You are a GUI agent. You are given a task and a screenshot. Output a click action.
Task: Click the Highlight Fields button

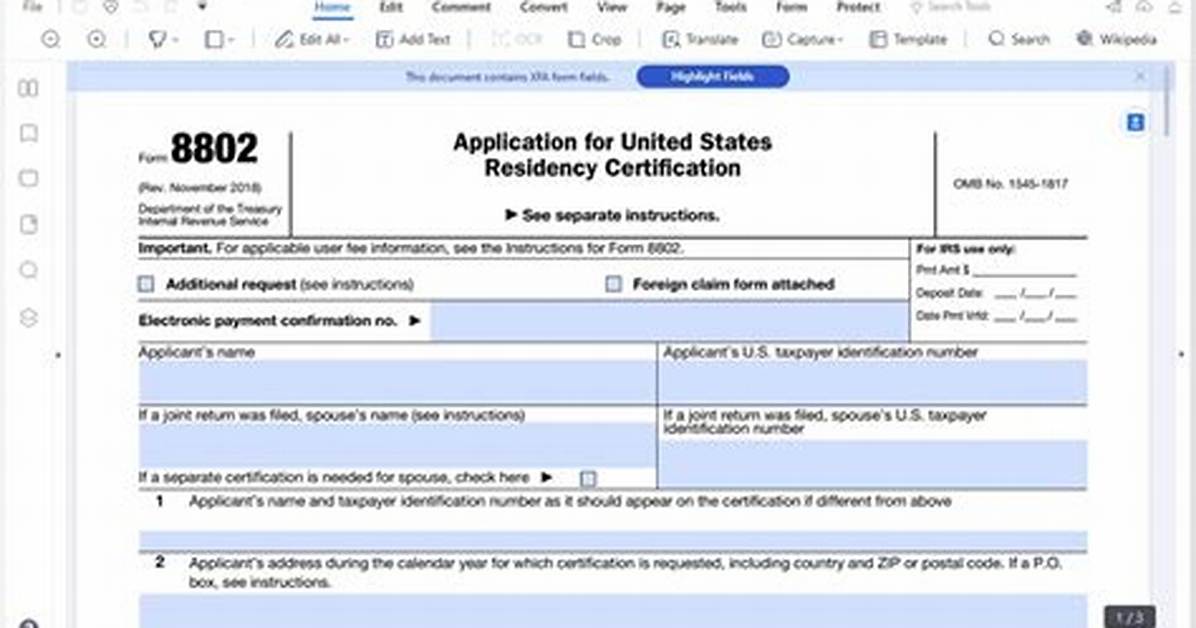pyautogui.click(x=712, y=76)
